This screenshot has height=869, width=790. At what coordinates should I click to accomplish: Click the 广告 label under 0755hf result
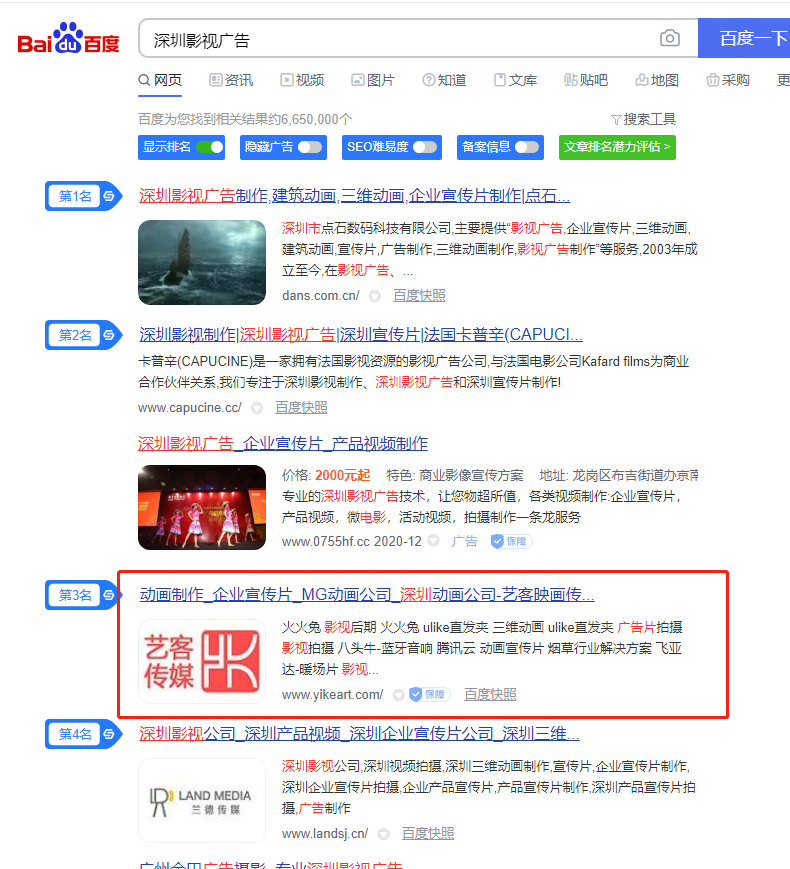465,541
